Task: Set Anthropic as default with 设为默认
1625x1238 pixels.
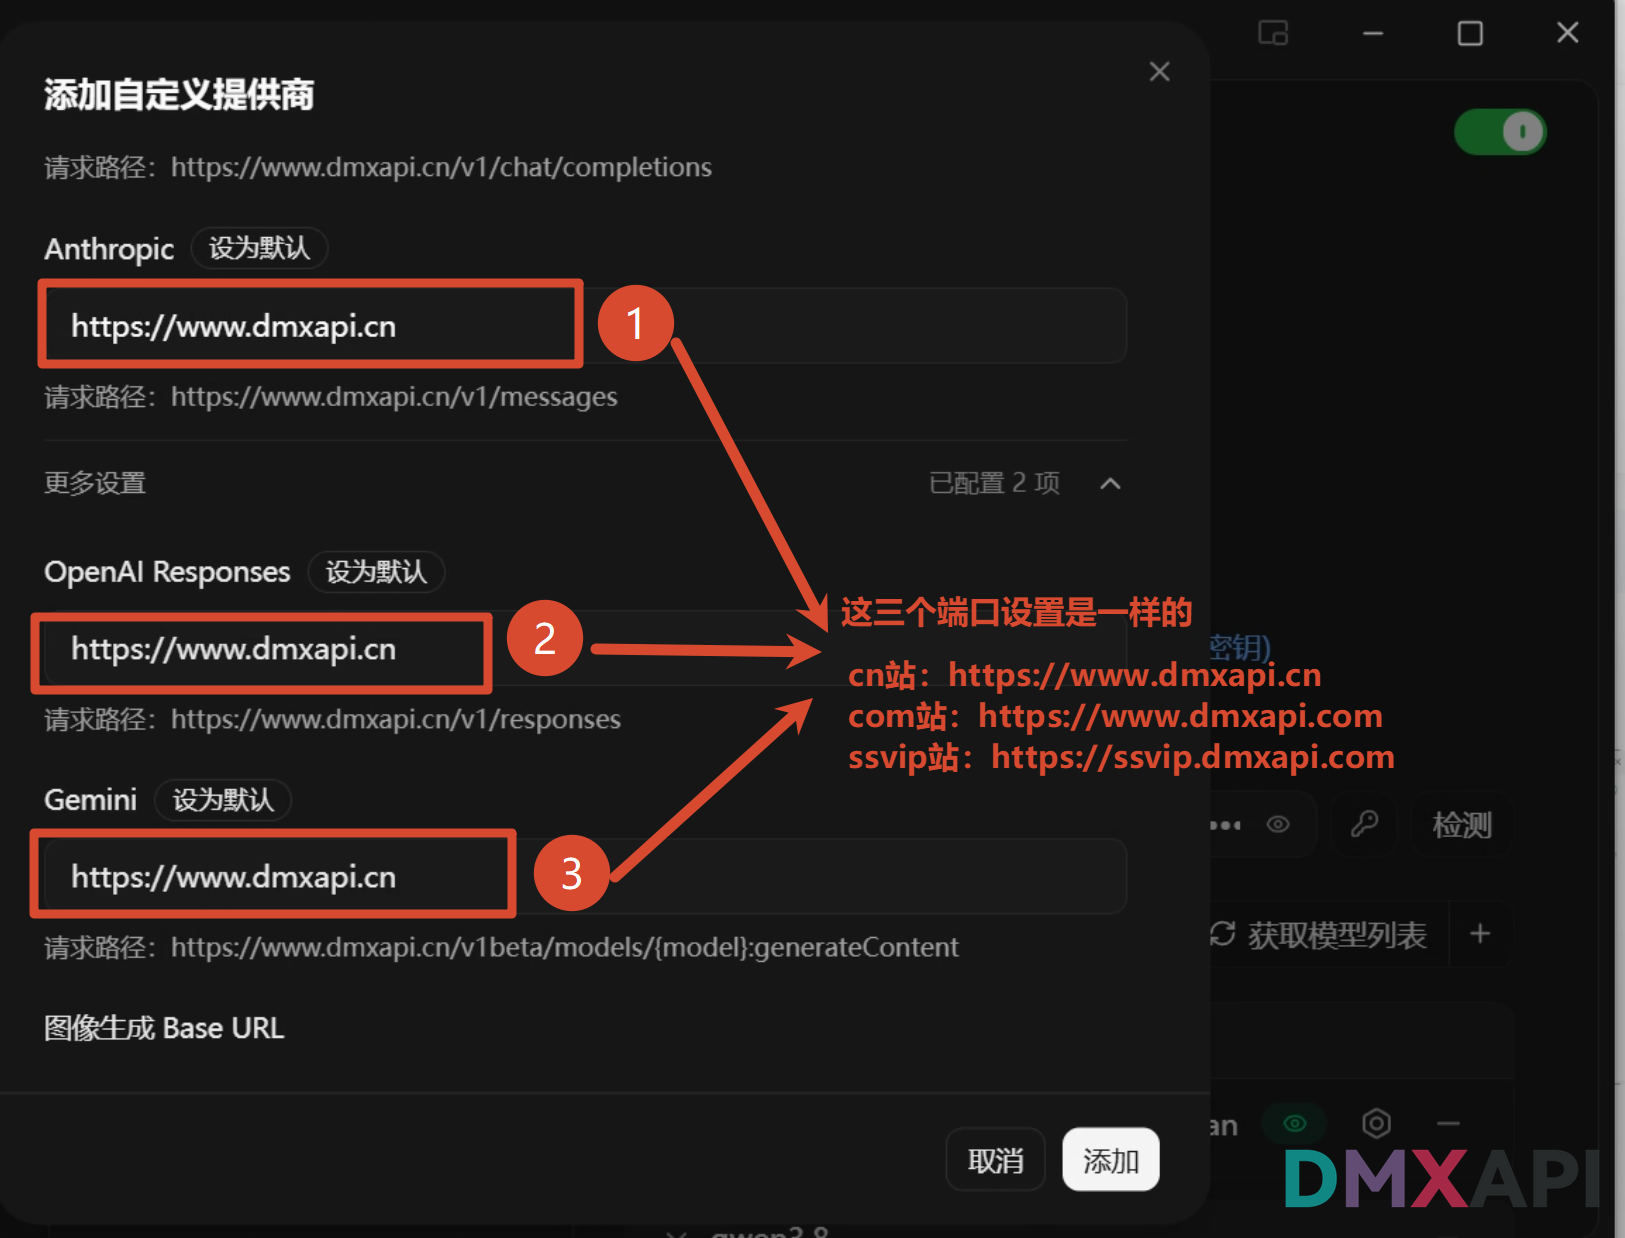Action: coord(259,248)
